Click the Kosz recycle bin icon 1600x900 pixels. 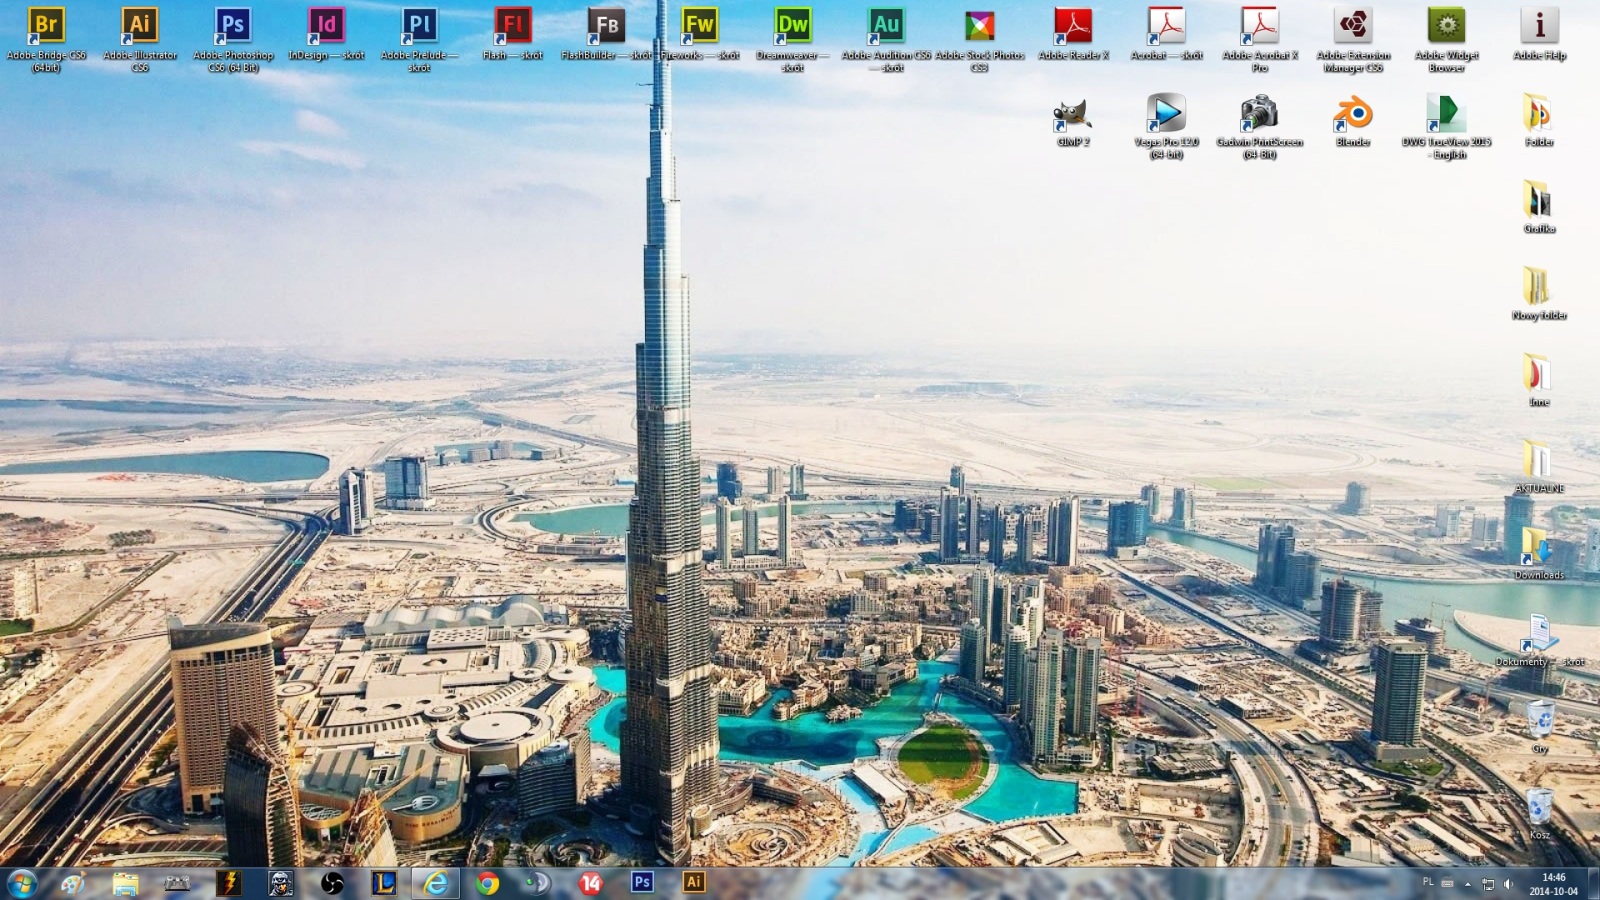(x=1540, y=814)
